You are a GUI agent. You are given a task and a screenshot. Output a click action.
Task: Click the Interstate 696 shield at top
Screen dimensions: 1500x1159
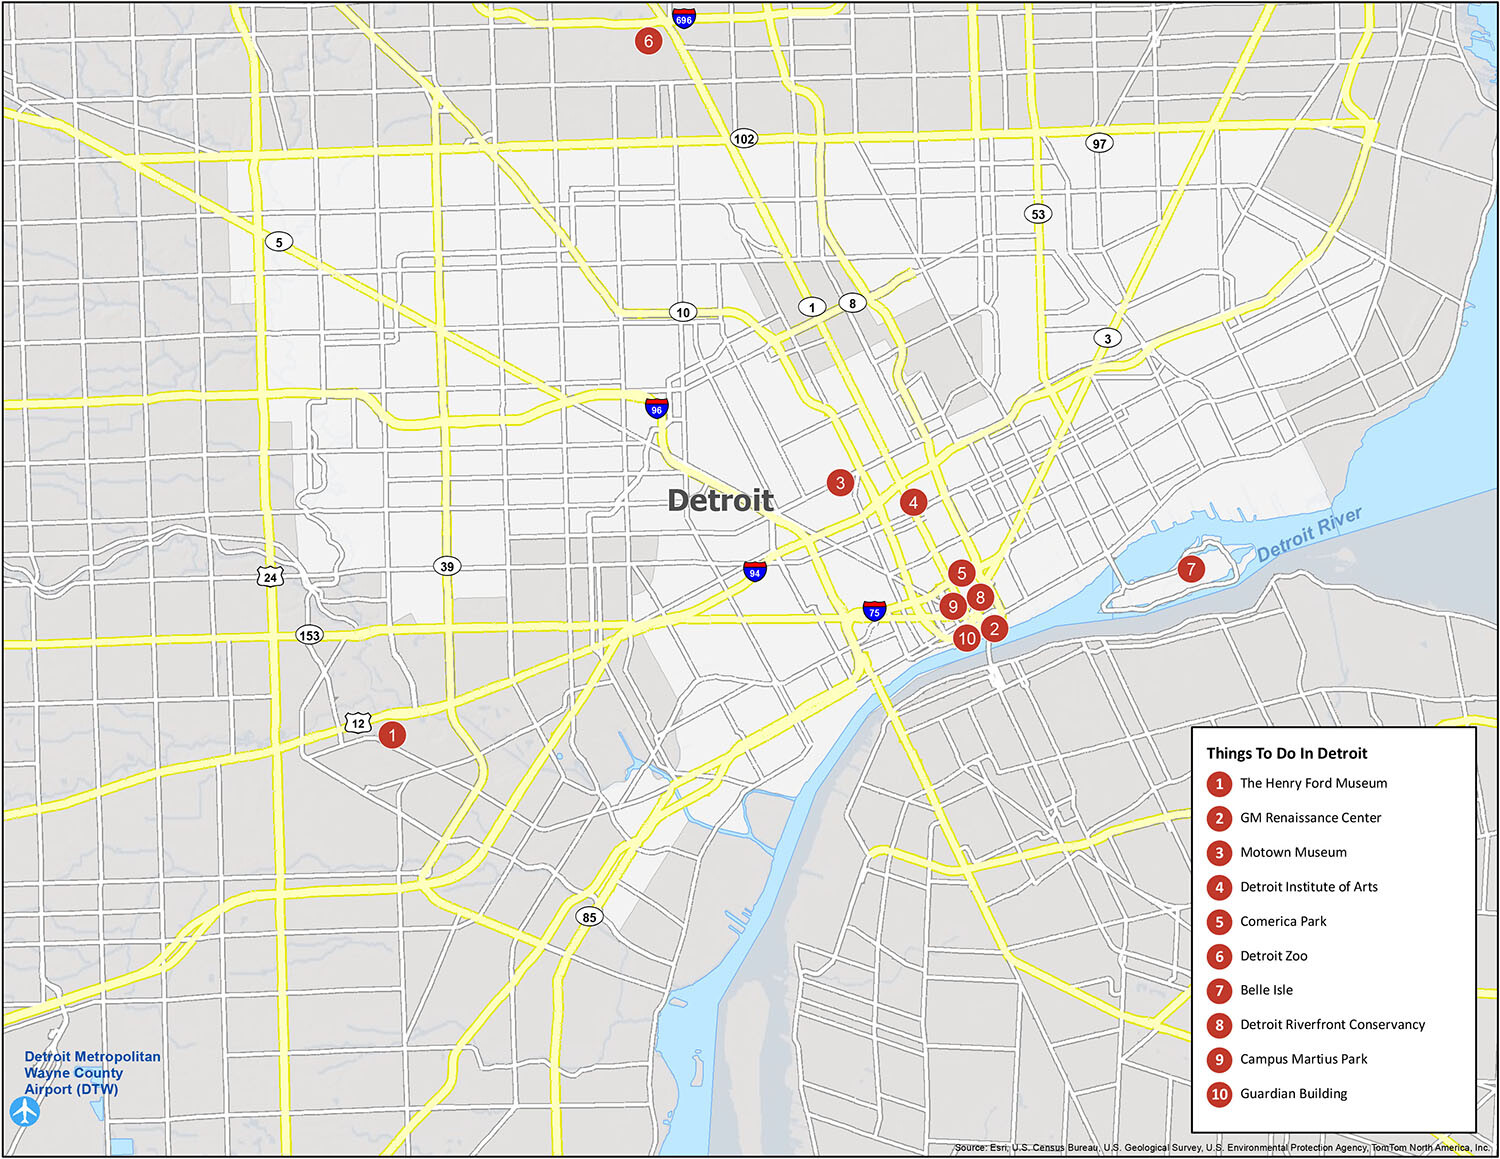tap(682, 16)
